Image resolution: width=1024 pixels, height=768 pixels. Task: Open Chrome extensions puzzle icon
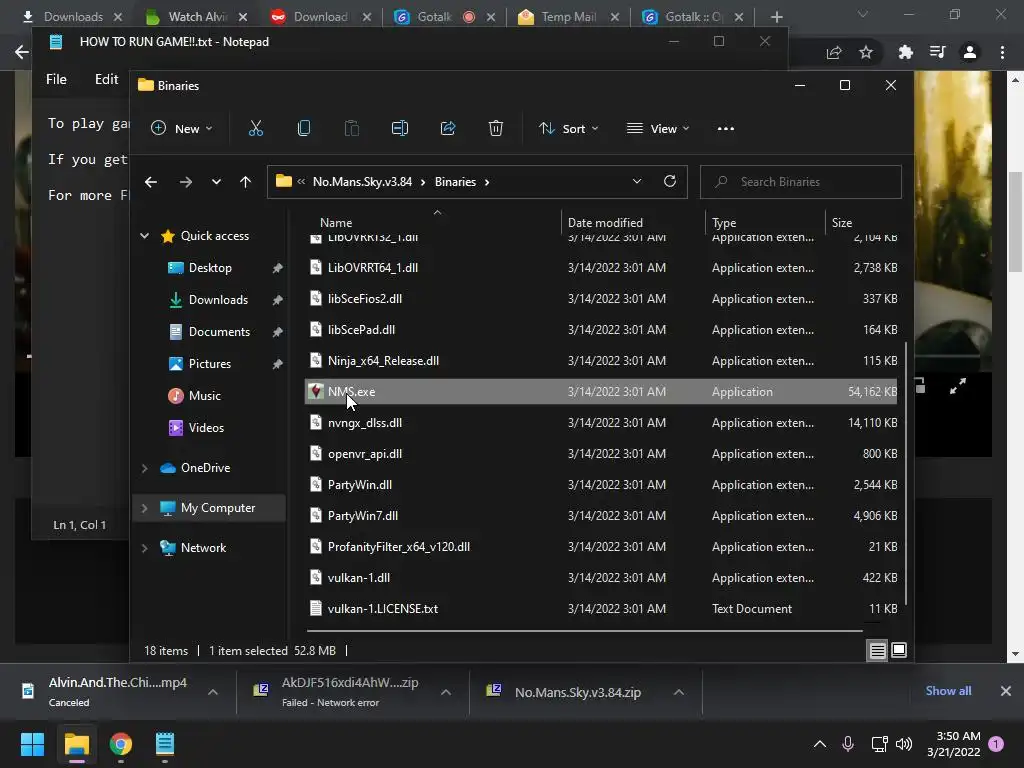tap(905, 52)
